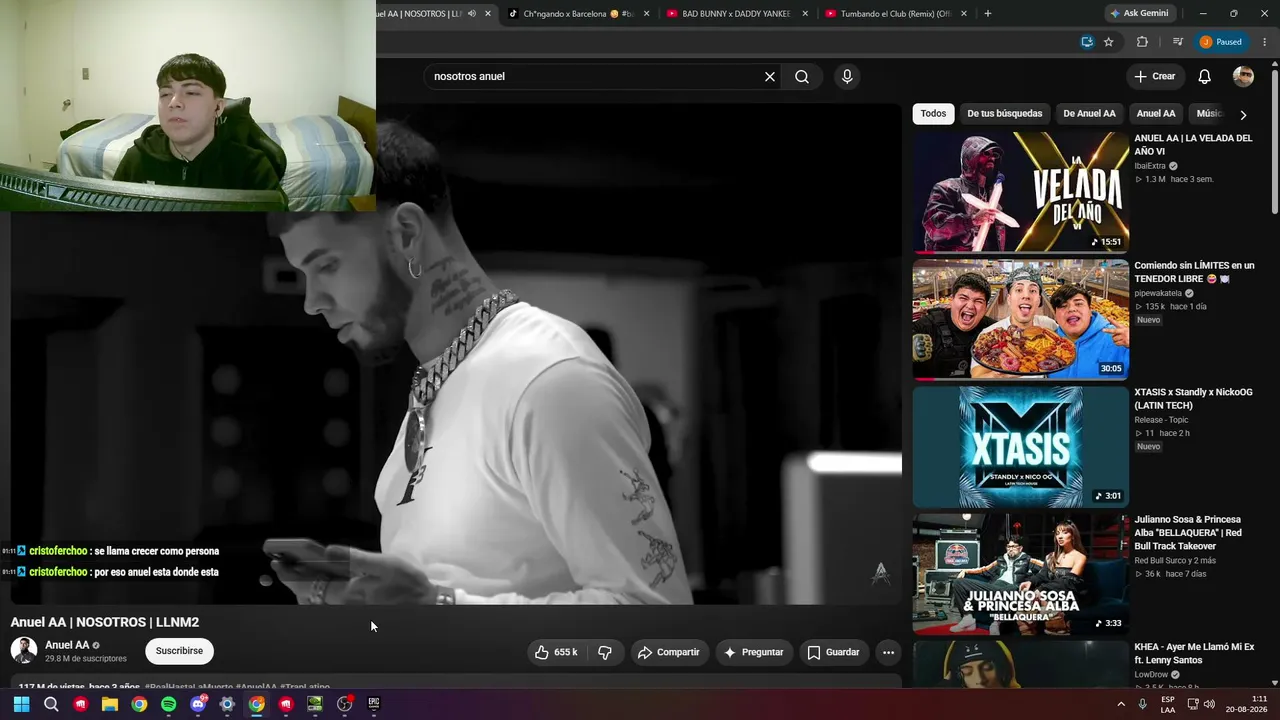Open Spotify from the taskbar
1280x720 pixels.
[168, 704]
